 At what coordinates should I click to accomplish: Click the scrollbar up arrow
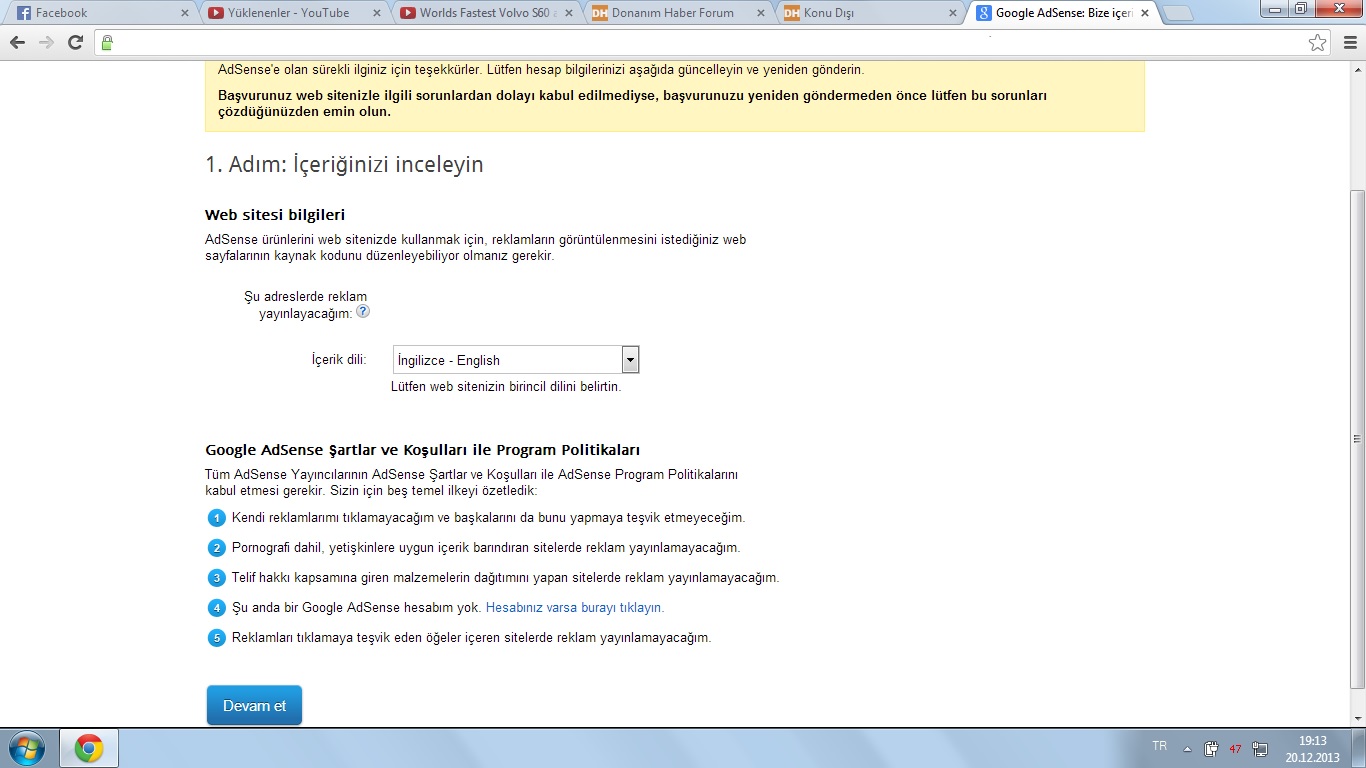click(1357, 69)
